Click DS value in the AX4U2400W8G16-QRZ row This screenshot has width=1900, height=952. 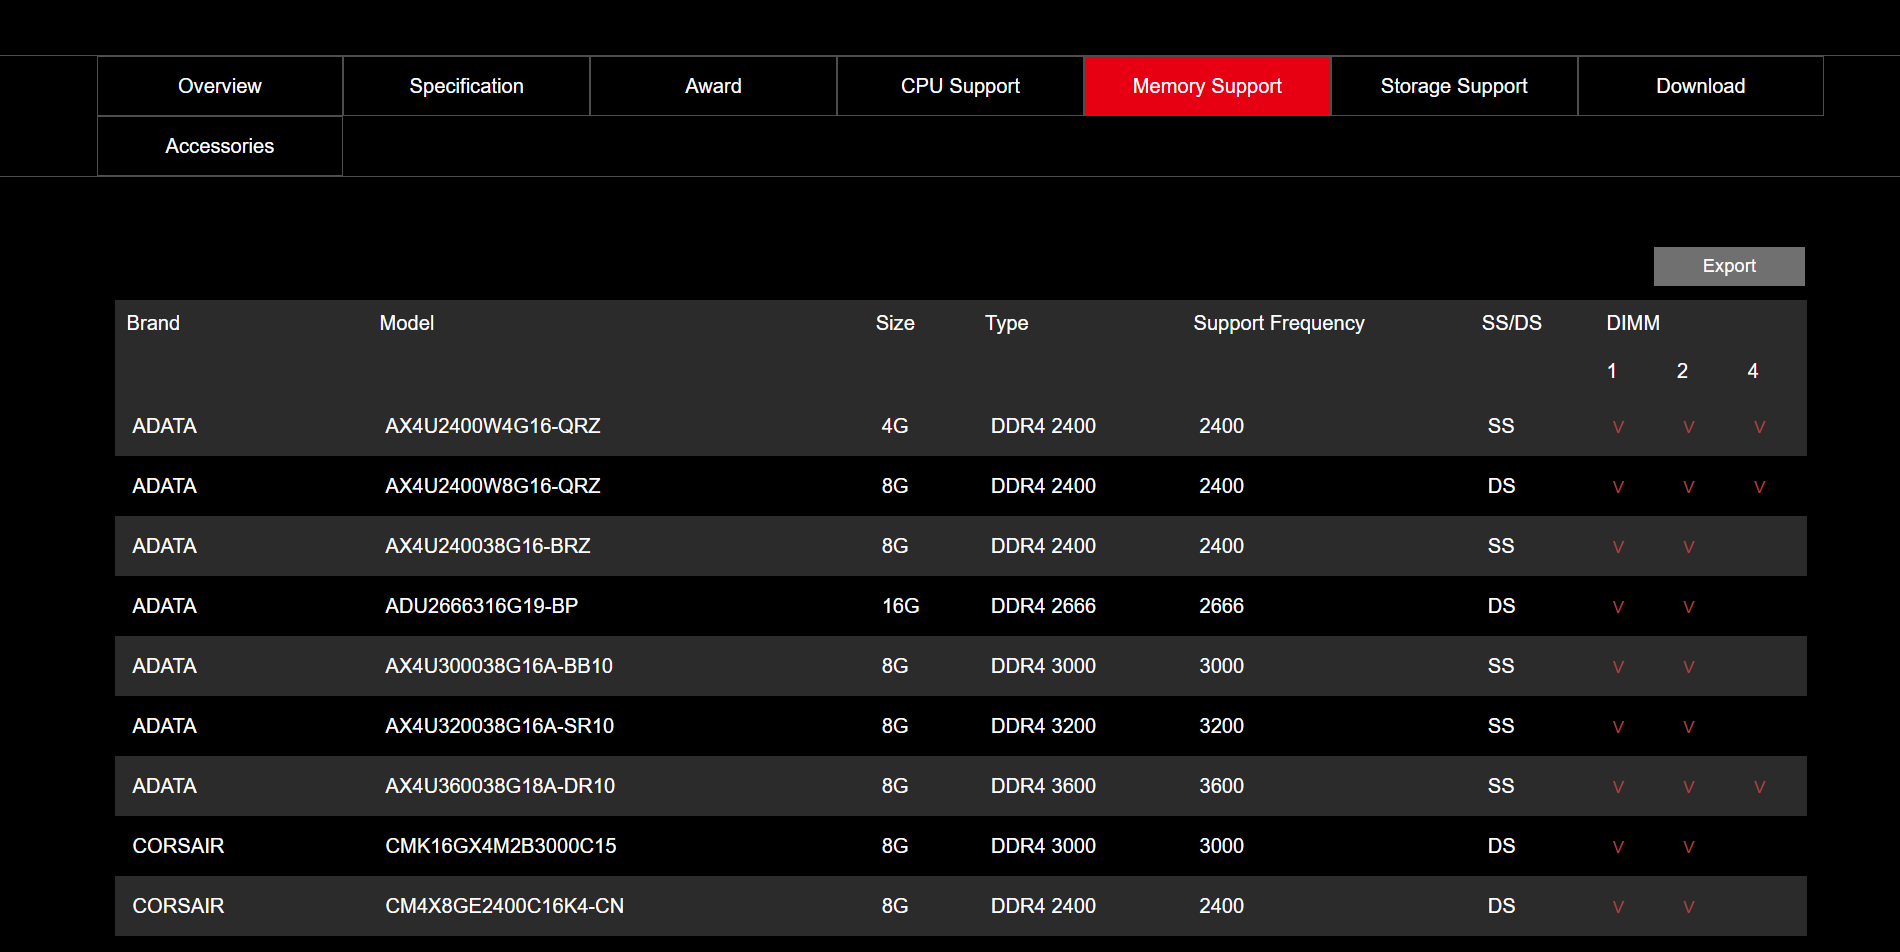[x=1501, y=486]
